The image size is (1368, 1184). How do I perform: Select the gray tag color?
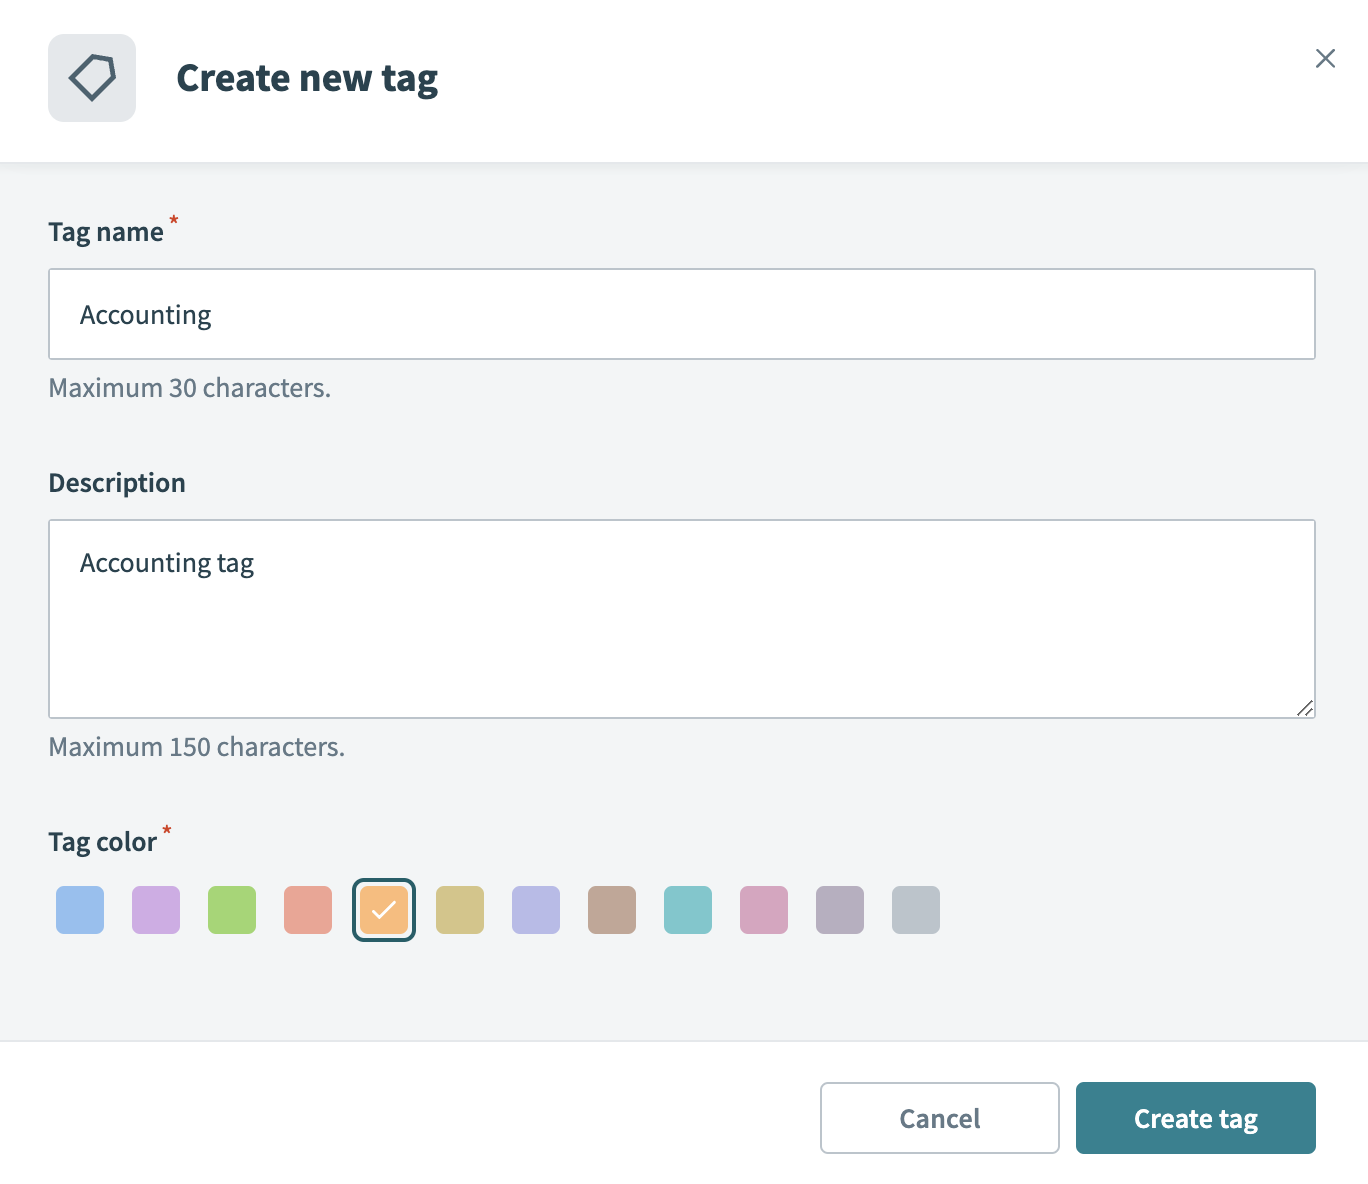[x=915, y=909]
